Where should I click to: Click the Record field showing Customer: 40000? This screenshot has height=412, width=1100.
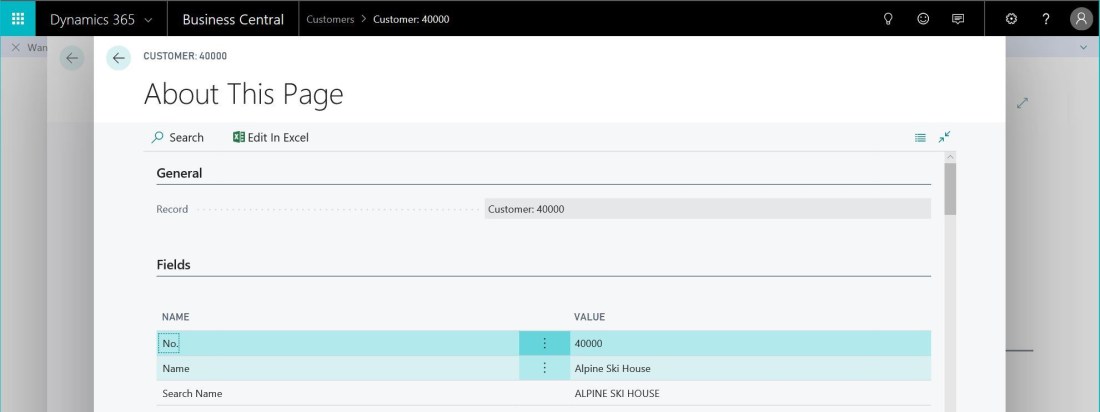click(707, 209)
